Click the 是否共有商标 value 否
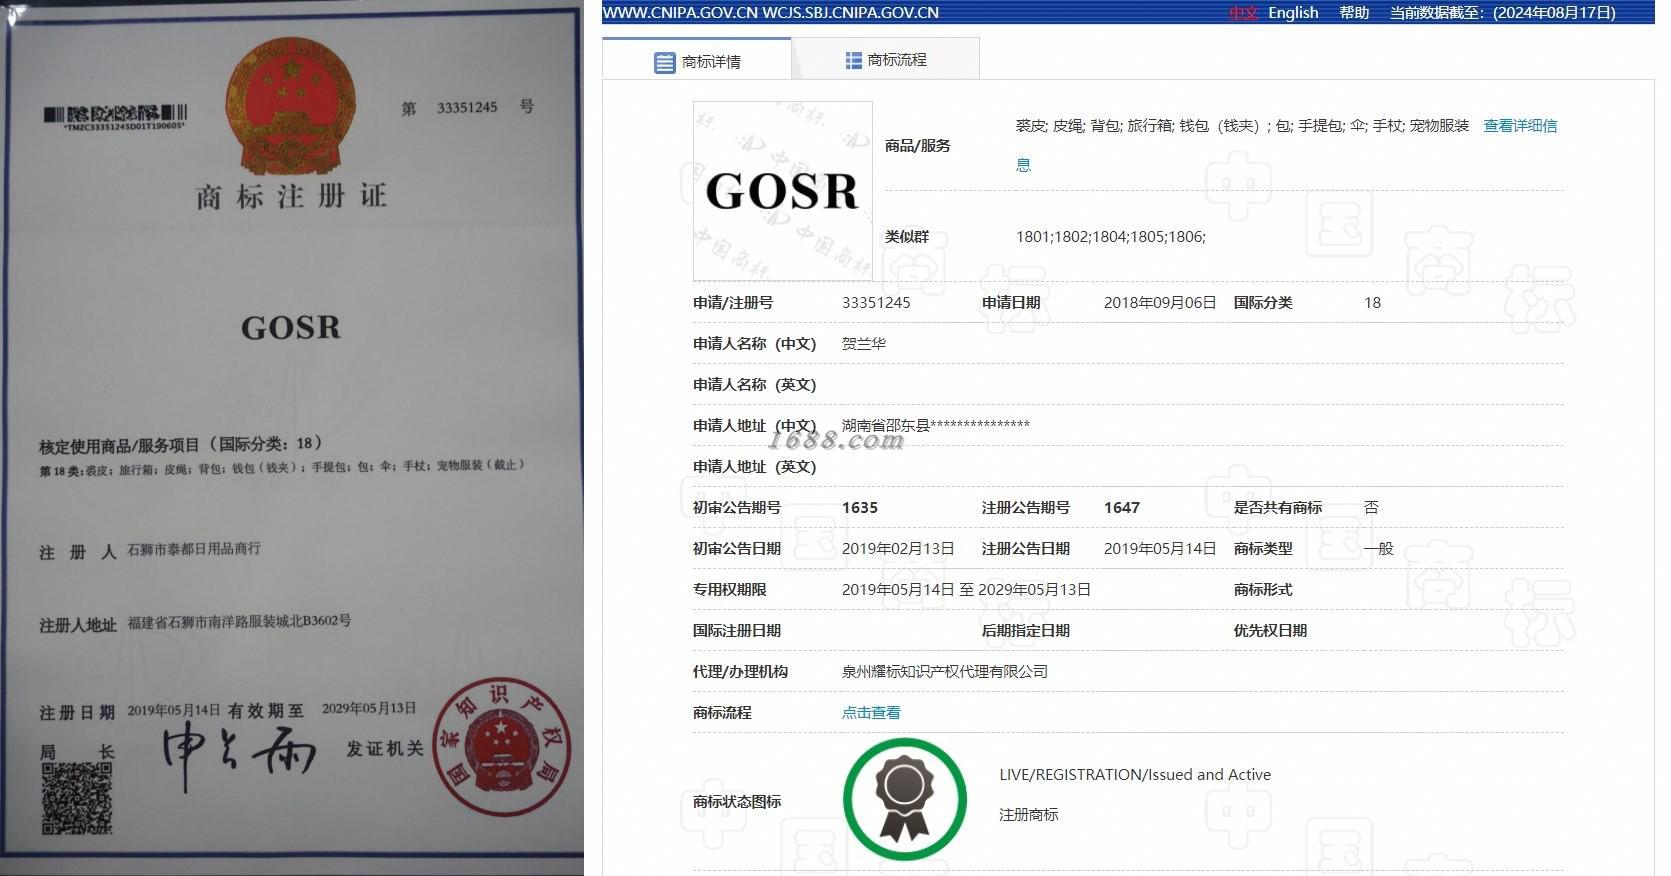The image size is (1671, 876). (1371, 508)
